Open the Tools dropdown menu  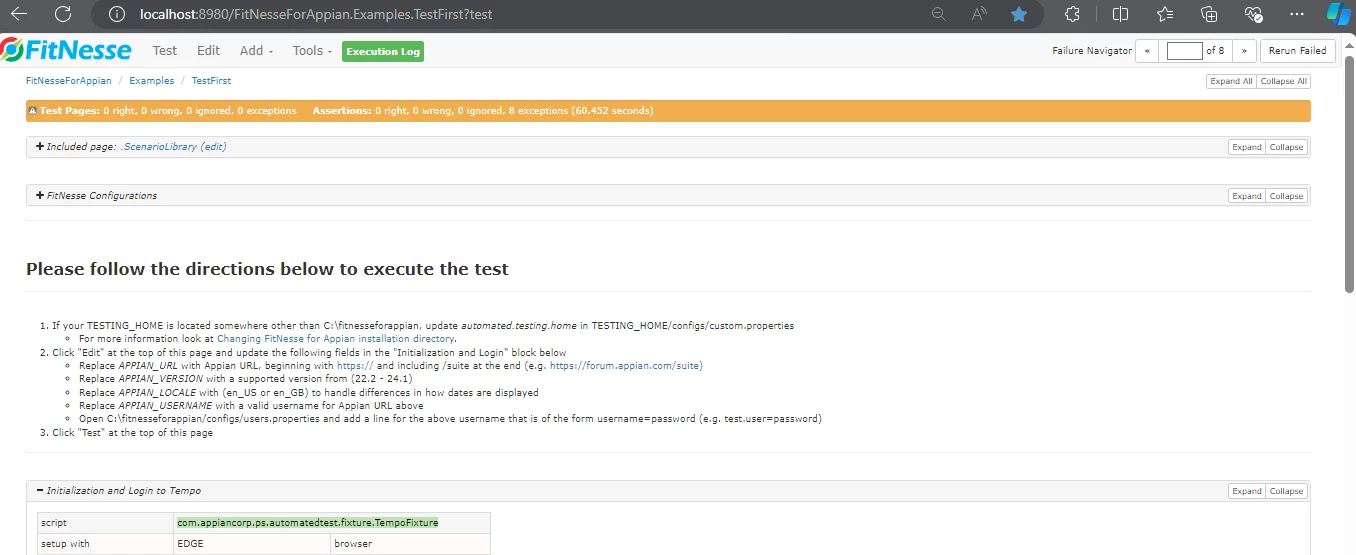click(x=312, y=51)
